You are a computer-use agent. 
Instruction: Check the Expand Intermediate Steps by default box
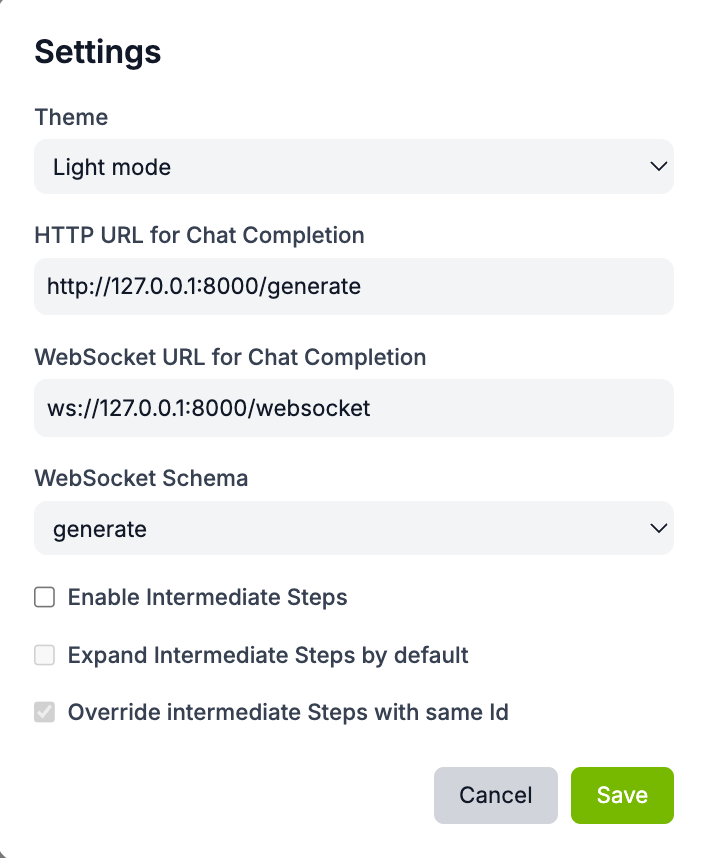(44, 656)
